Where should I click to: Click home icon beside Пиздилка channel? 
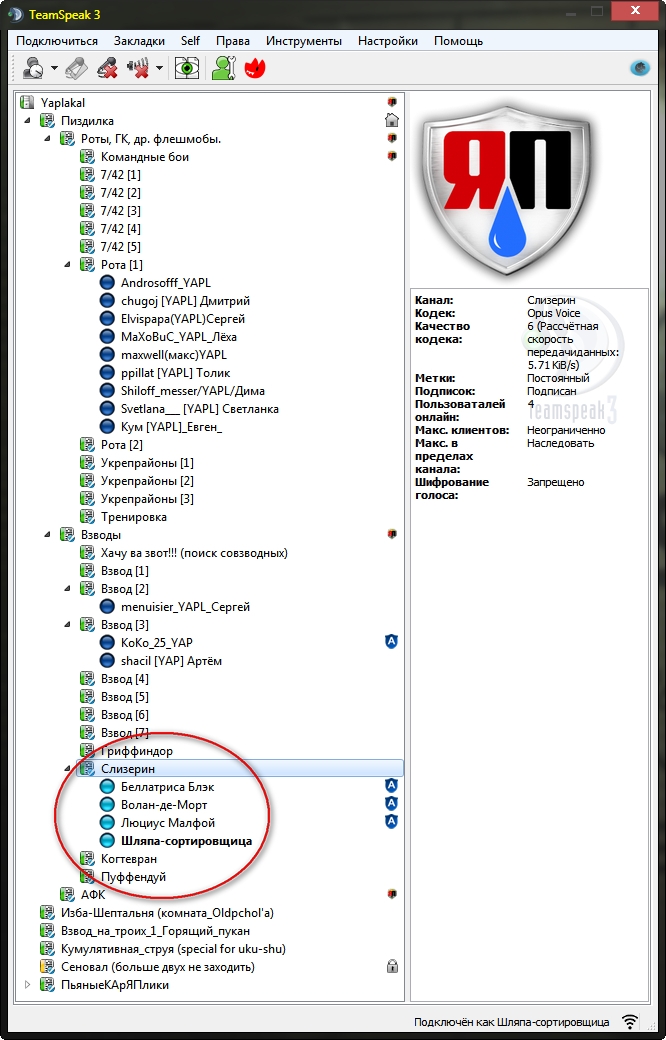pyautogui.click(x=392, y=121)
